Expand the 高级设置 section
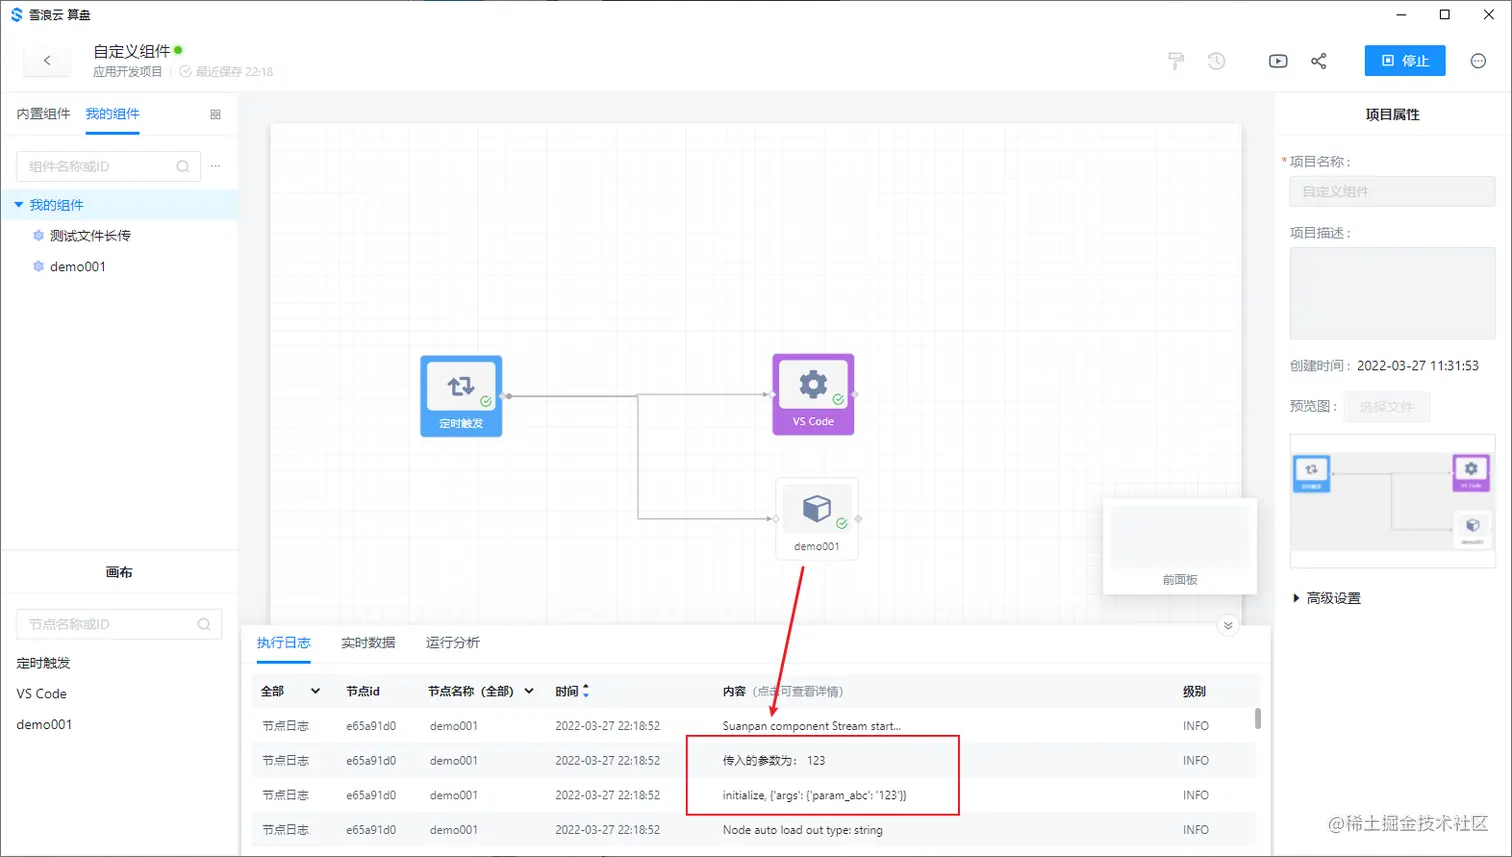Viewport: 1512px width, 857px height. (1327, 598)
